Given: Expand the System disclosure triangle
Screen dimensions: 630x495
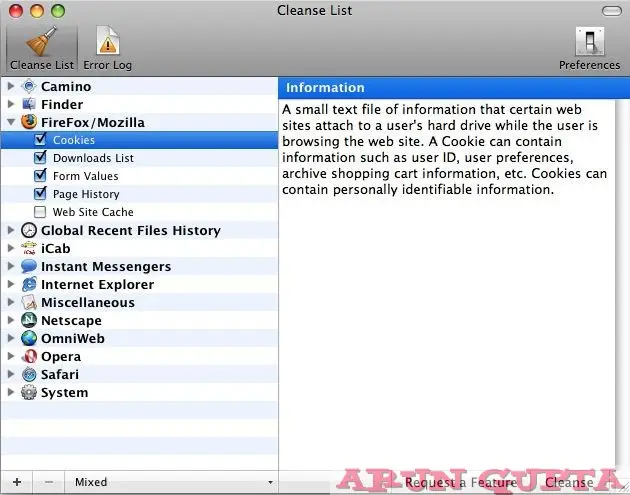Looking at the screenshot, I should coord(11,392).
